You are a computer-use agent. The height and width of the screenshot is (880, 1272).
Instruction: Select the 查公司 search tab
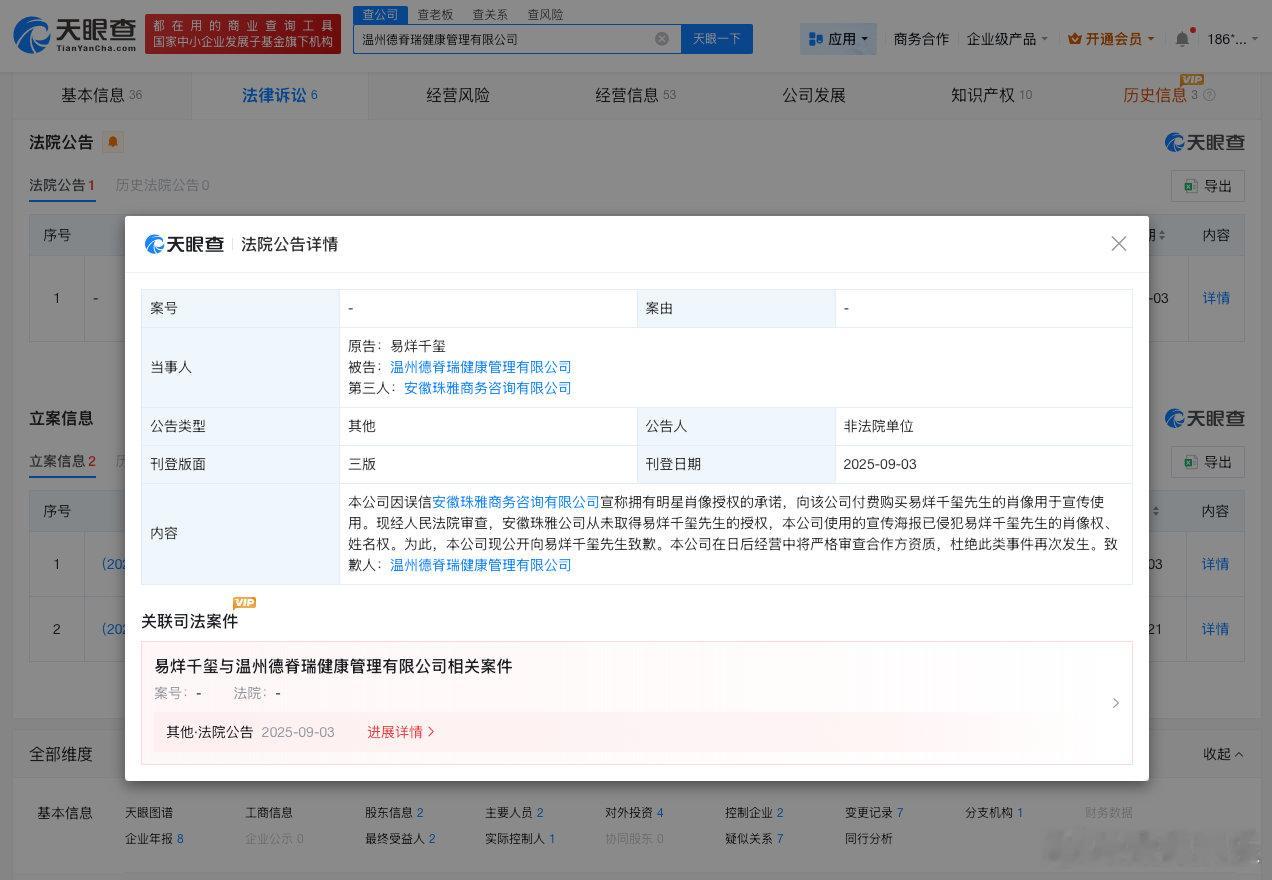380,14
